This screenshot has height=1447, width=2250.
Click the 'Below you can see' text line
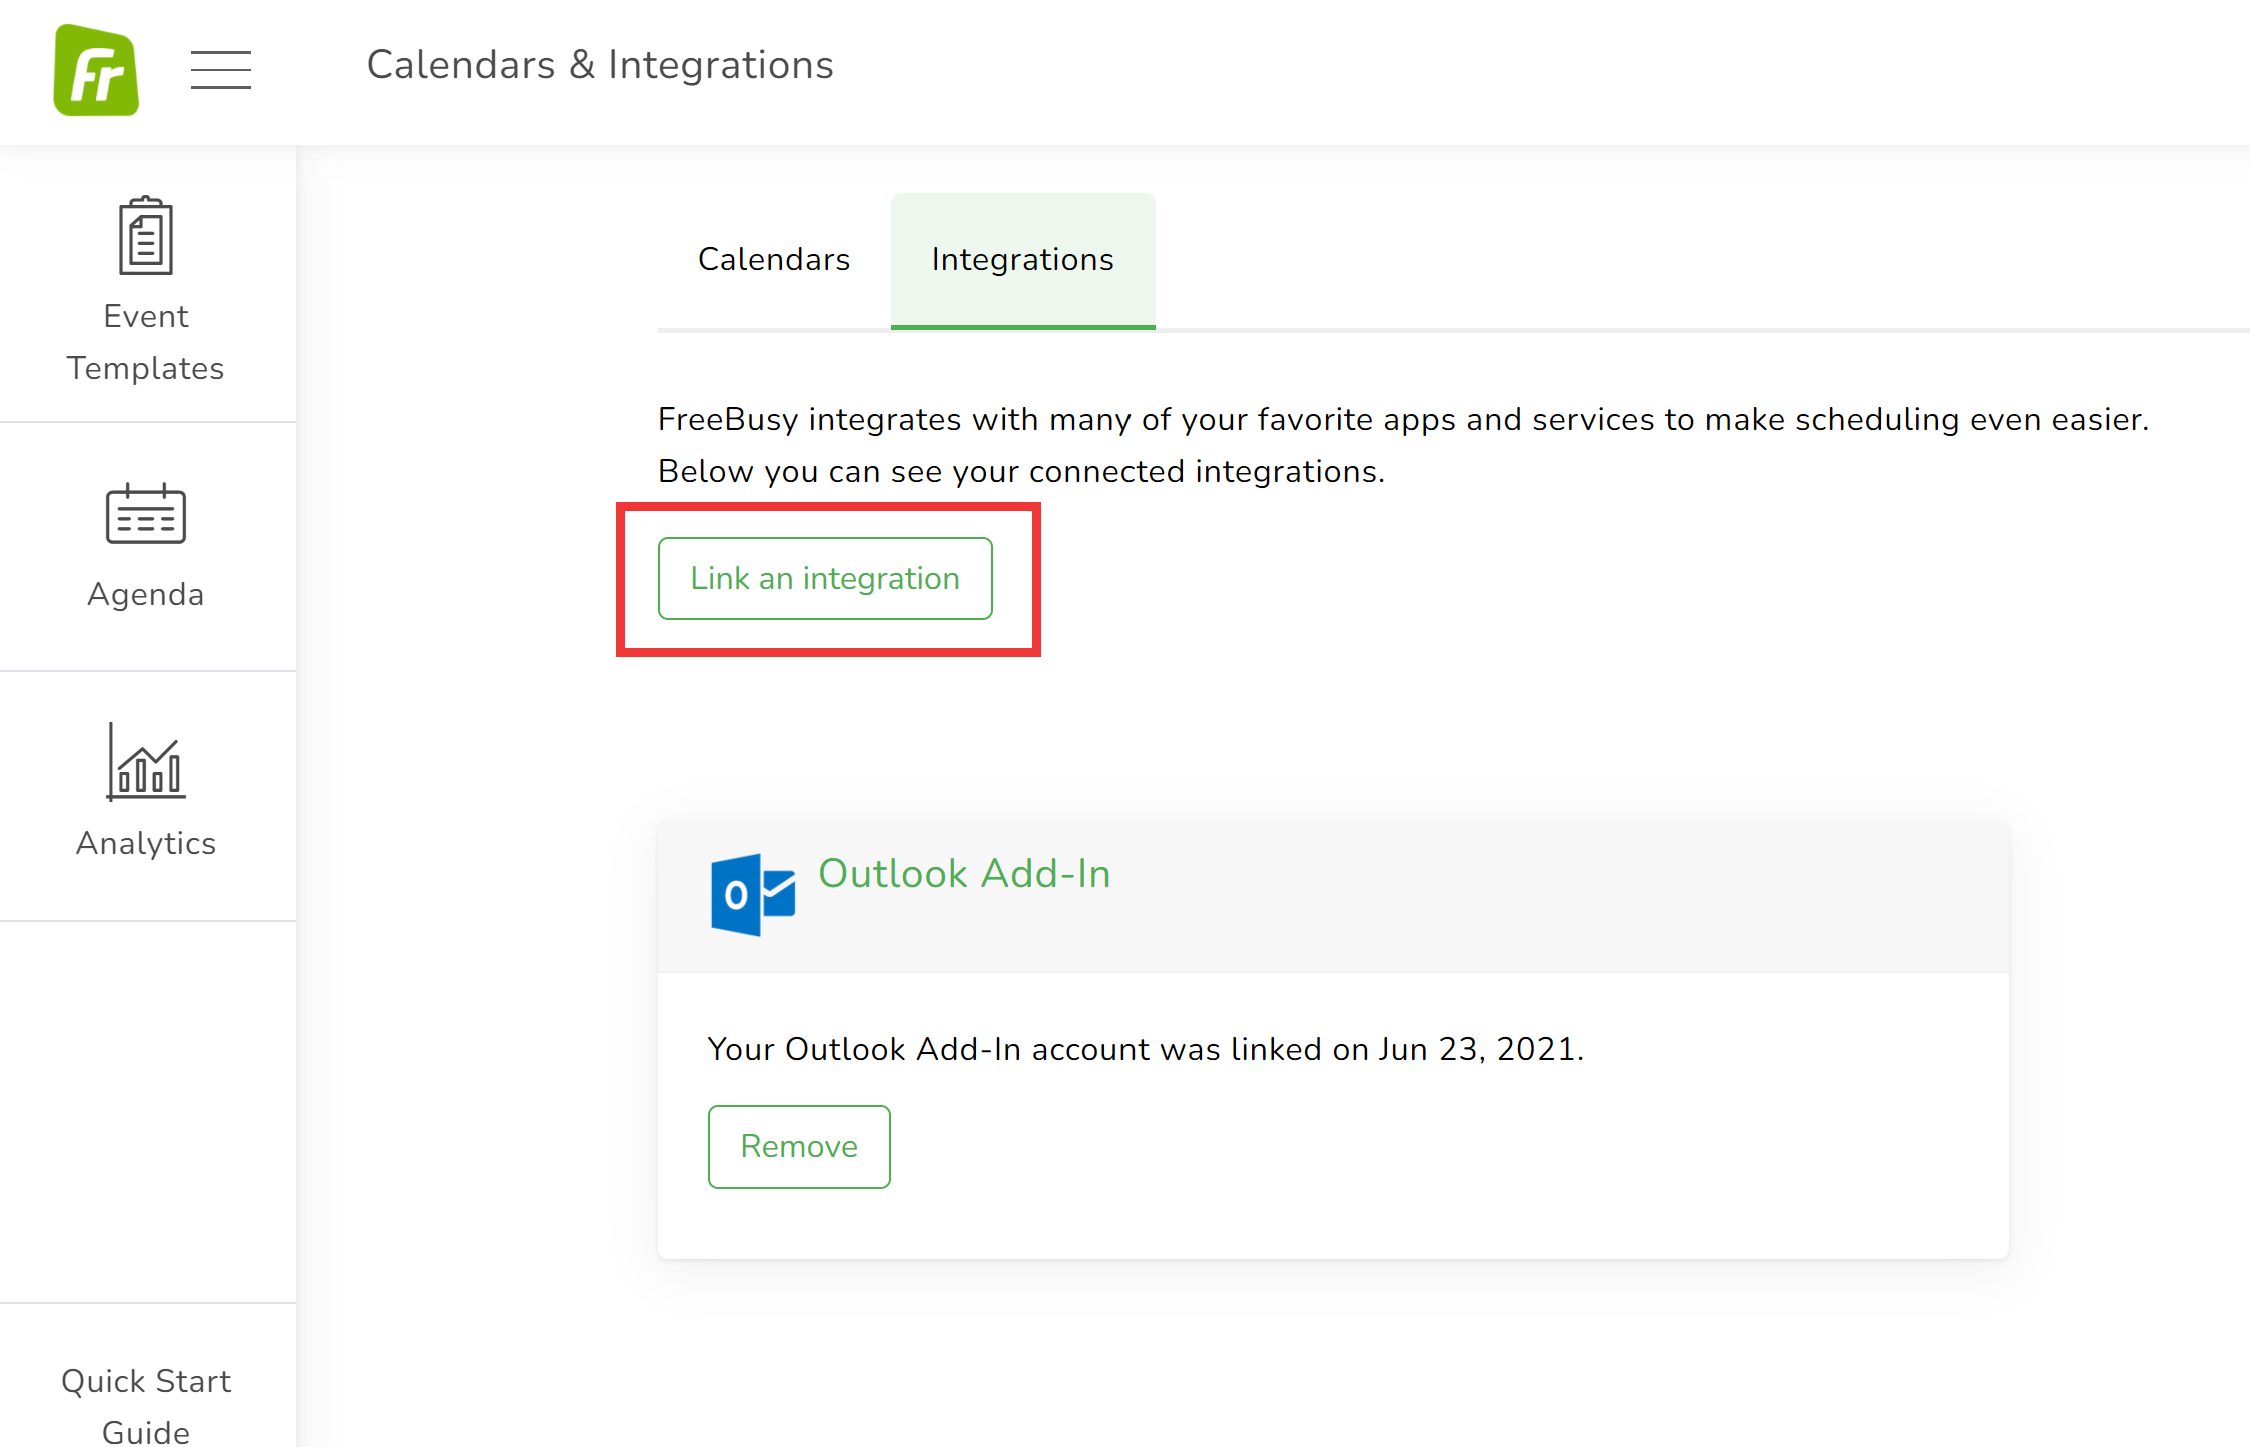click(x=1020, y=471)
